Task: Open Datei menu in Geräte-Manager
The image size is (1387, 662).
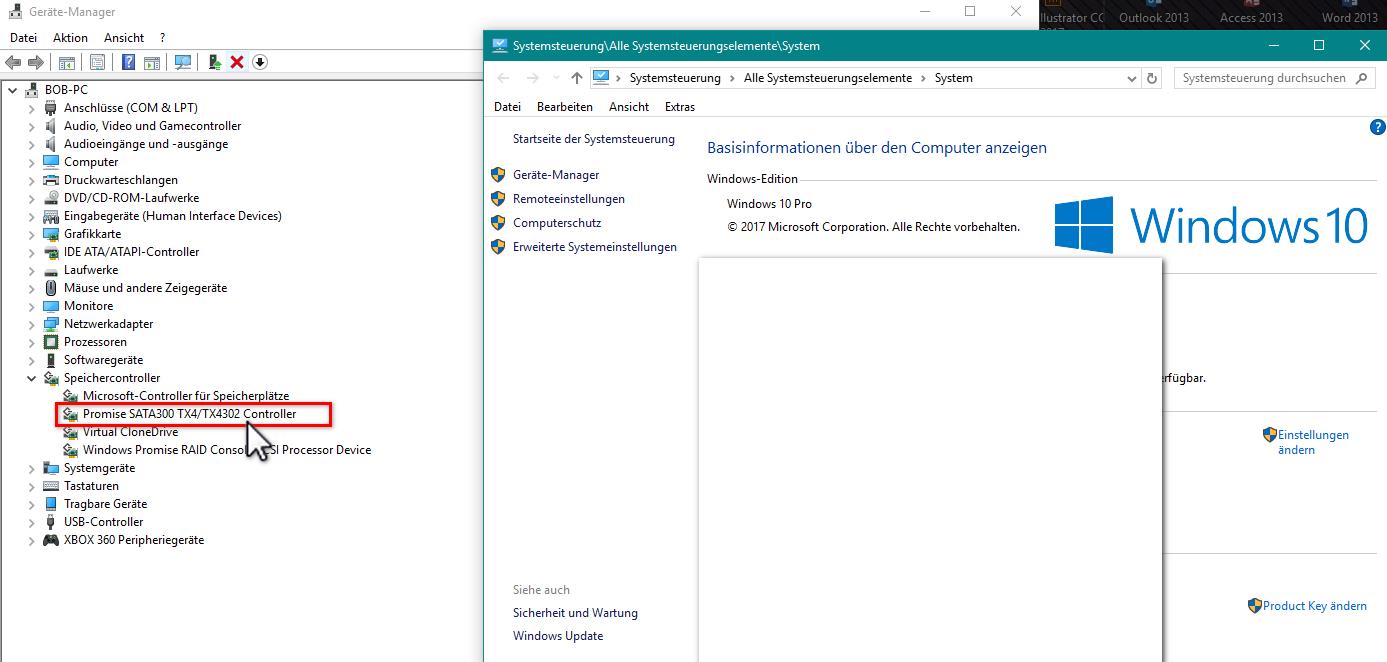Action: click(23, 38)
